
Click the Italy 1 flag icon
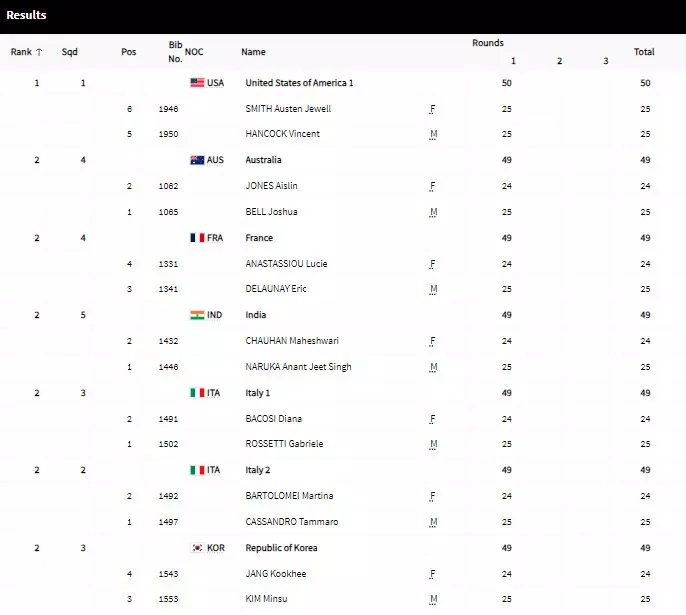pyautogui.click(x=197, y=393)
